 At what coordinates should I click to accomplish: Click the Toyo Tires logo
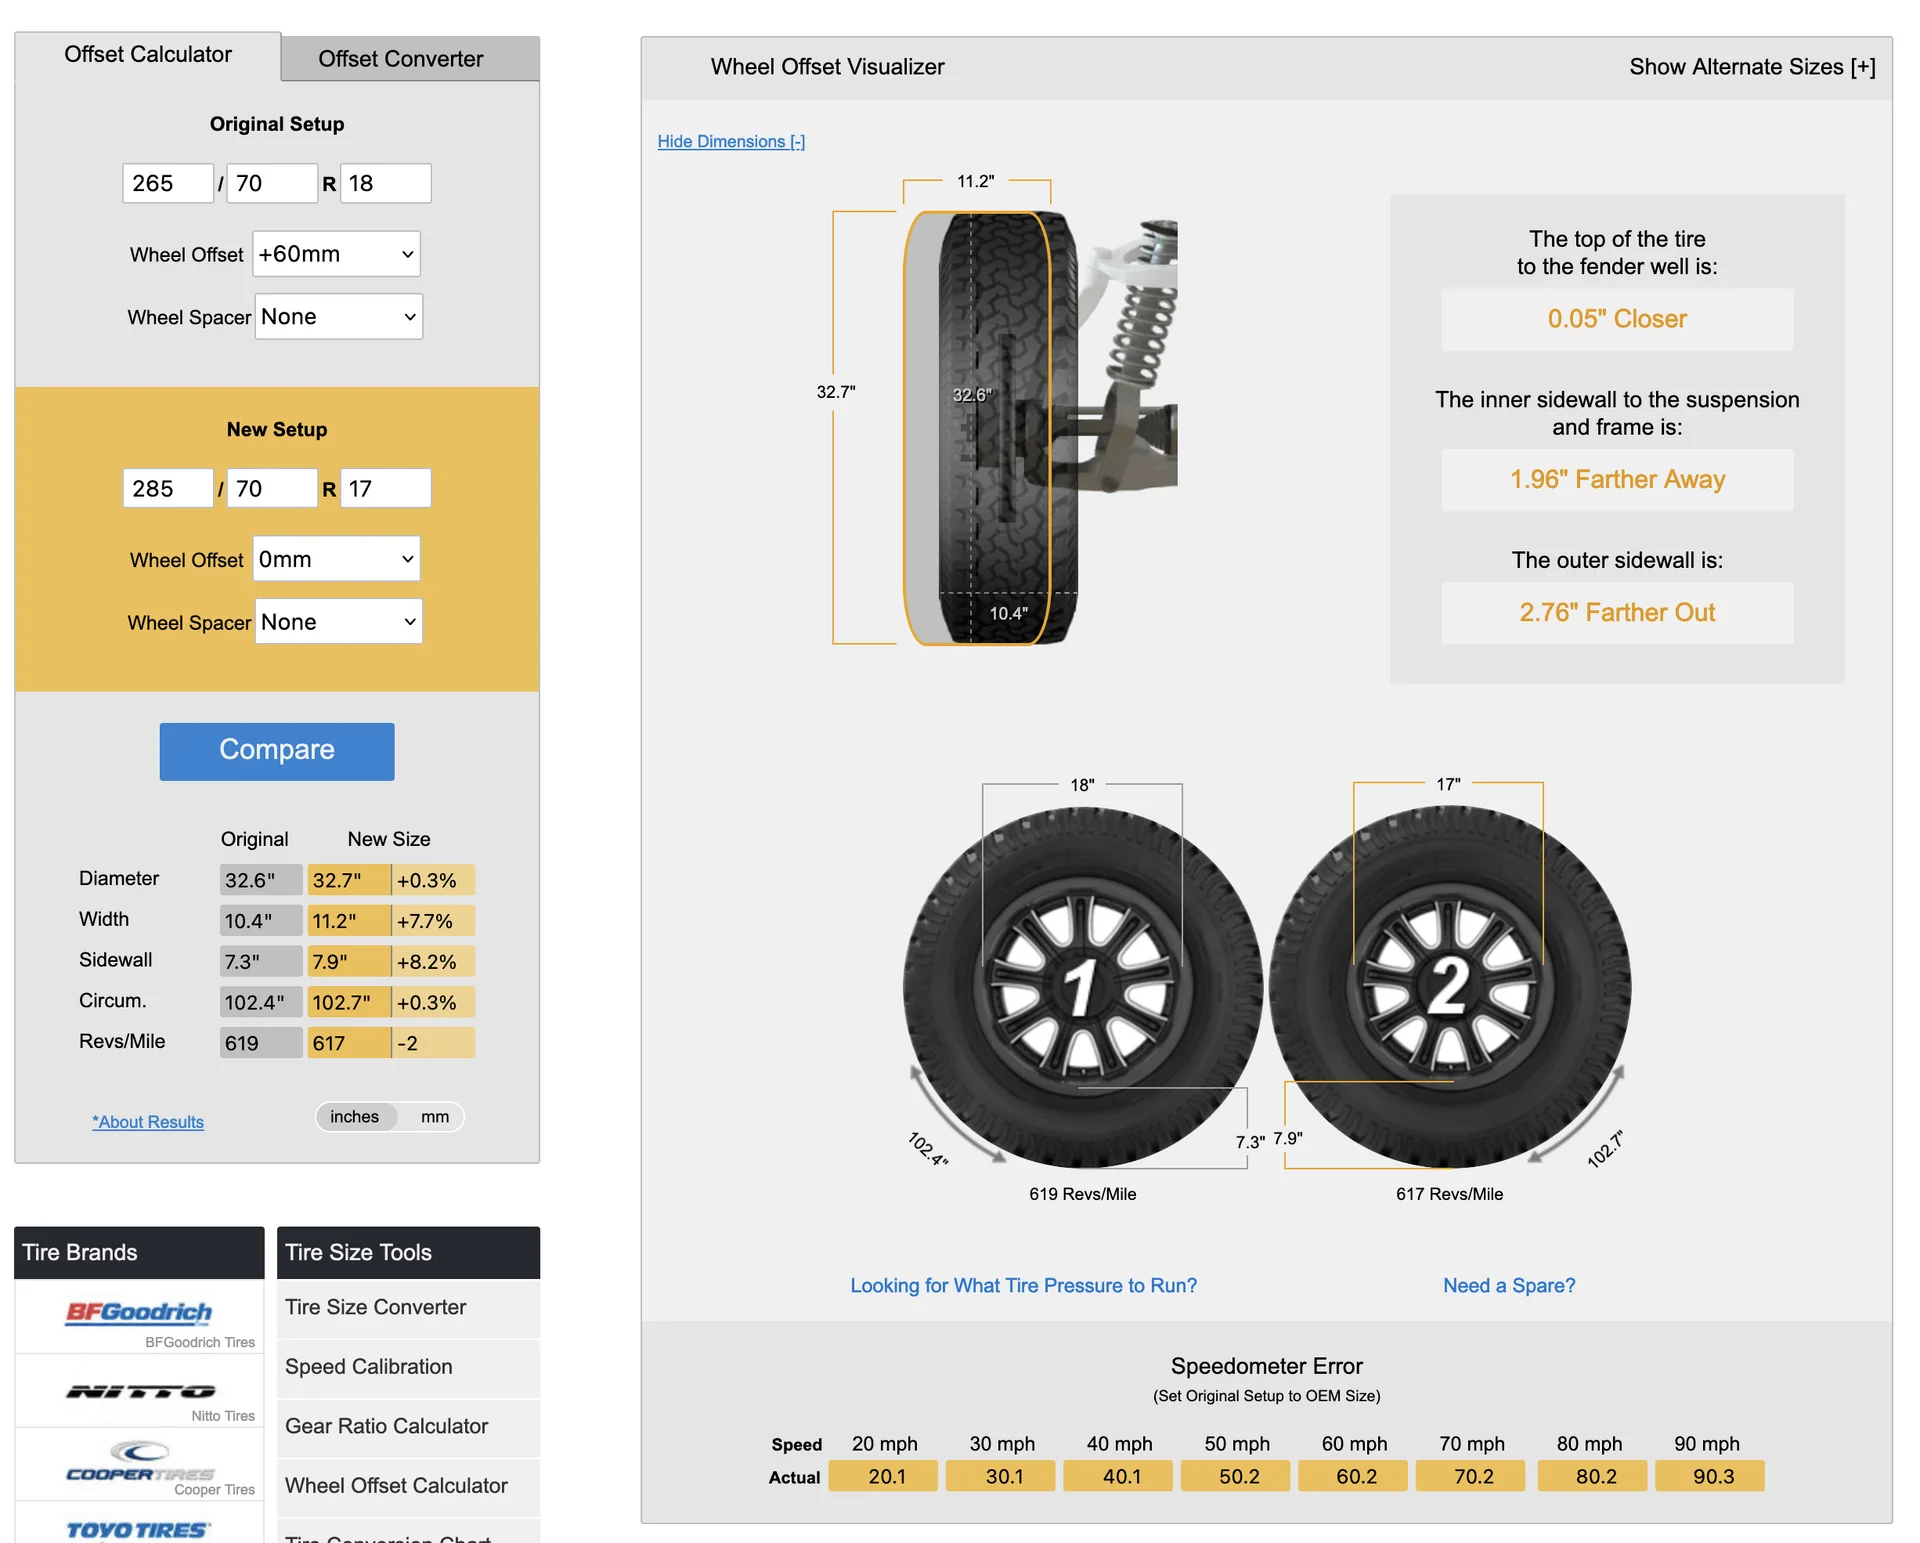coord(138,1530)
